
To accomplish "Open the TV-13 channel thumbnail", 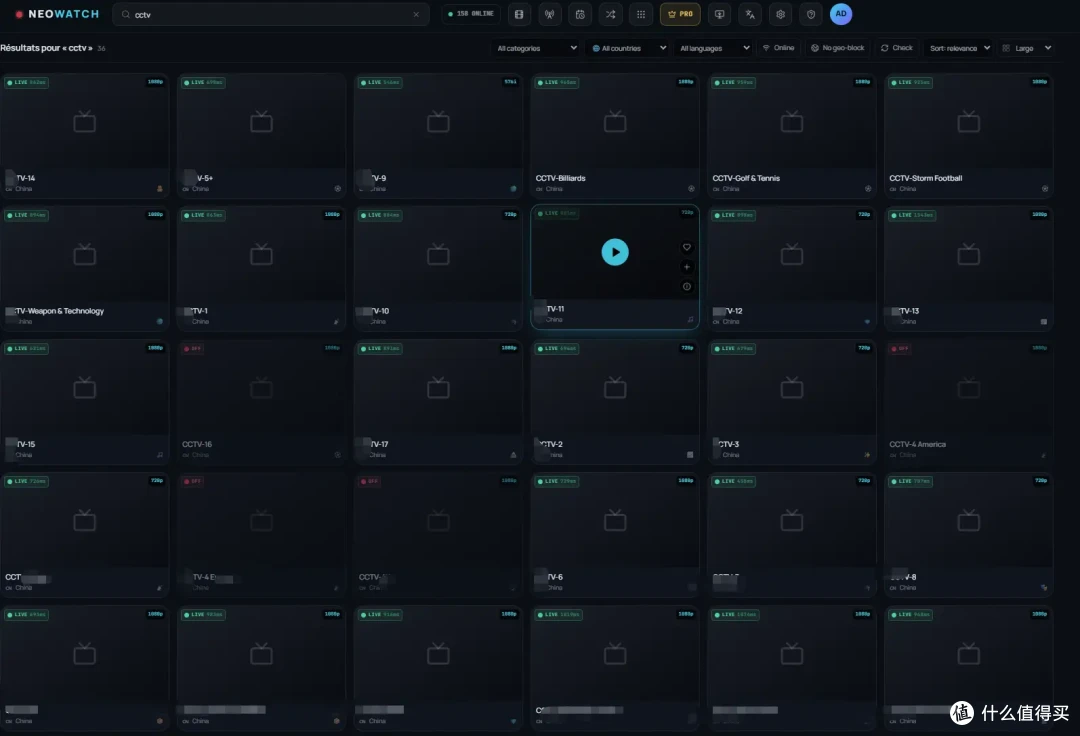I will coord(968,254).
